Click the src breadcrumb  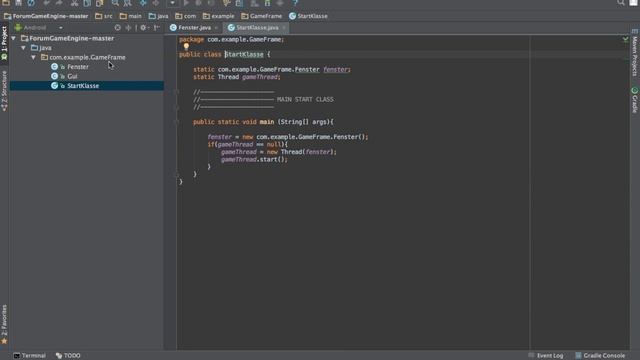104,16
